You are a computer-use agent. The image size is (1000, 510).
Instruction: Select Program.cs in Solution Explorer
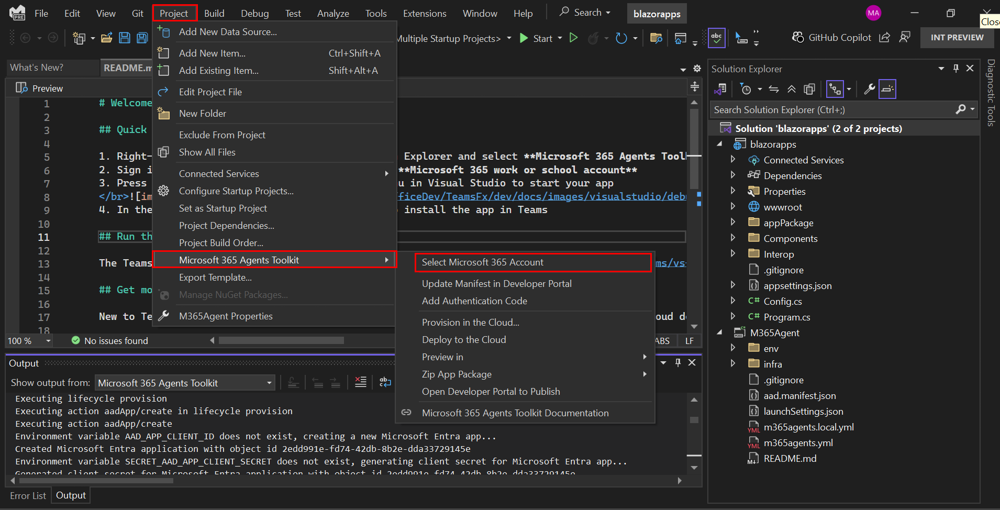tap(787, 317)
